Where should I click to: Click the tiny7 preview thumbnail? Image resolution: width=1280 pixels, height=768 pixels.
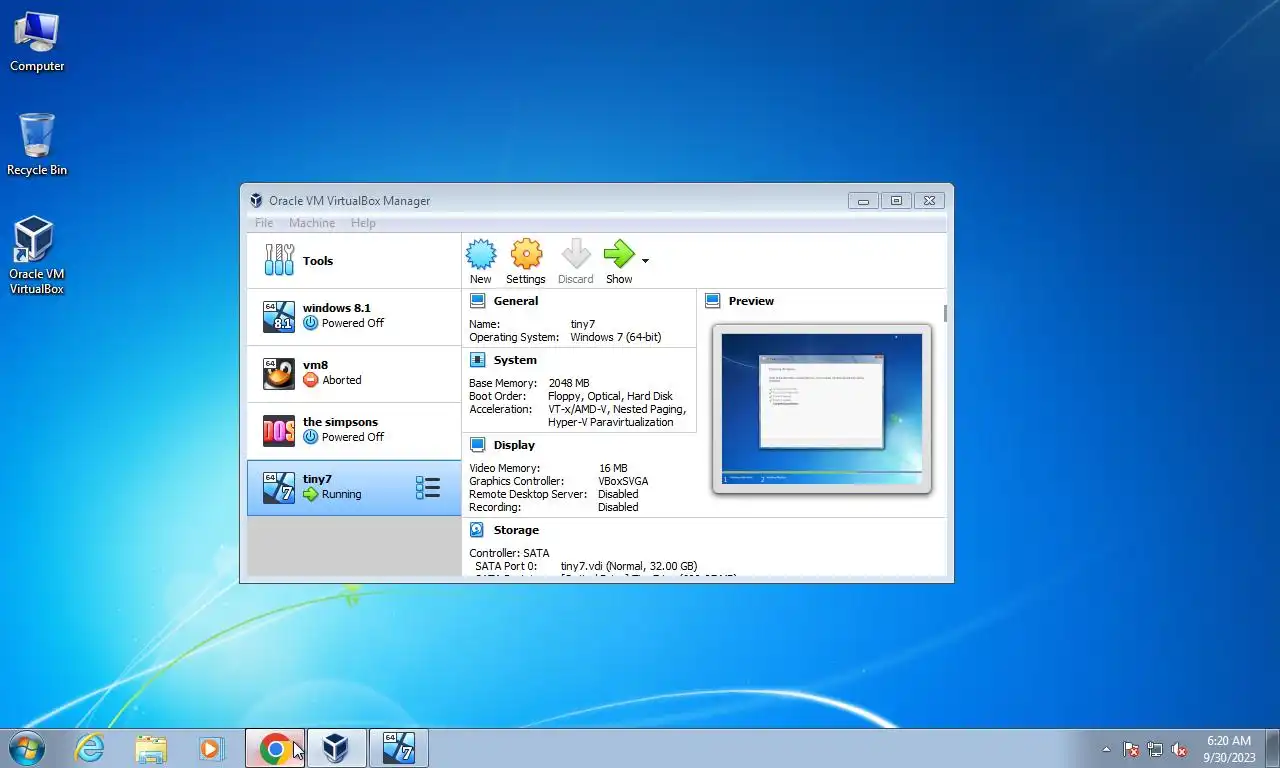(x=822, y=409)
